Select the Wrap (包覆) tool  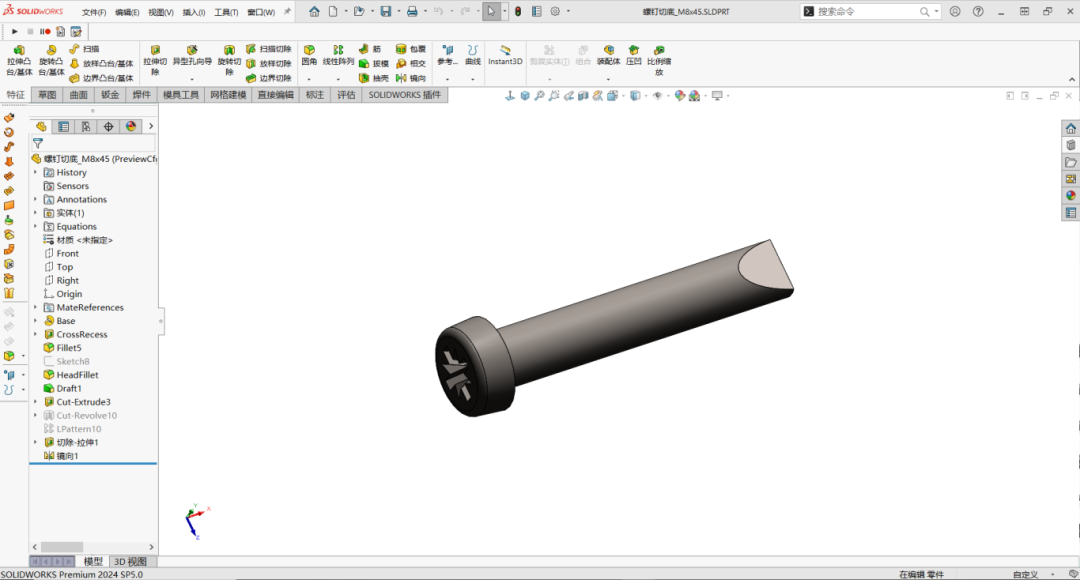pyautogui.click(x=411, y=49)
